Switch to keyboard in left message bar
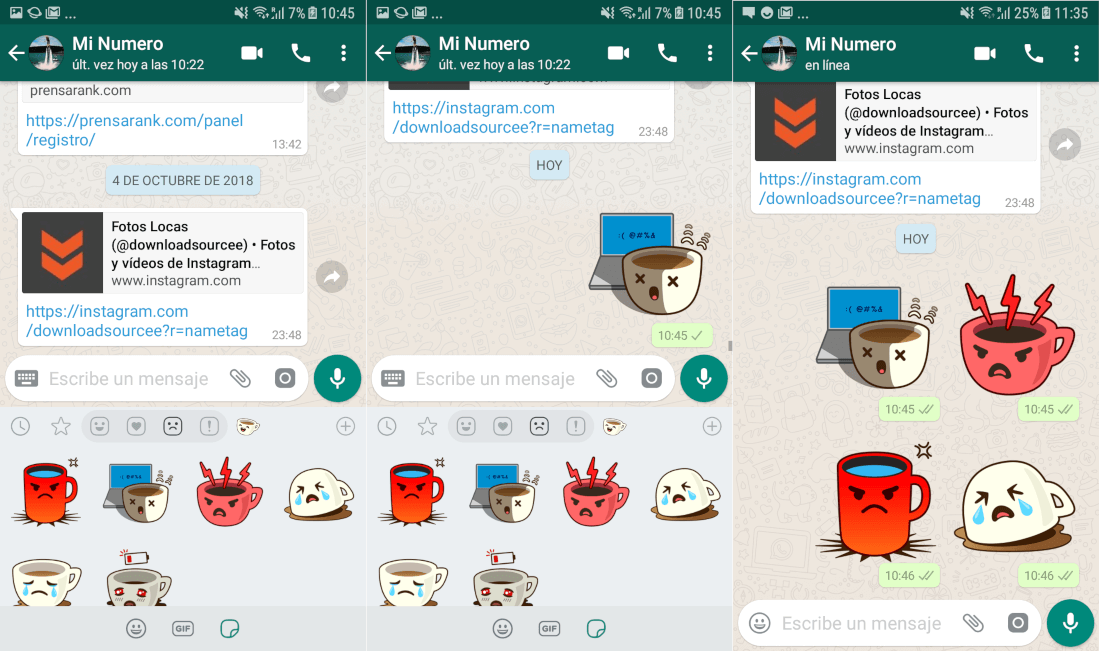This screenshot has height=651, width=1100. point(27,379)
